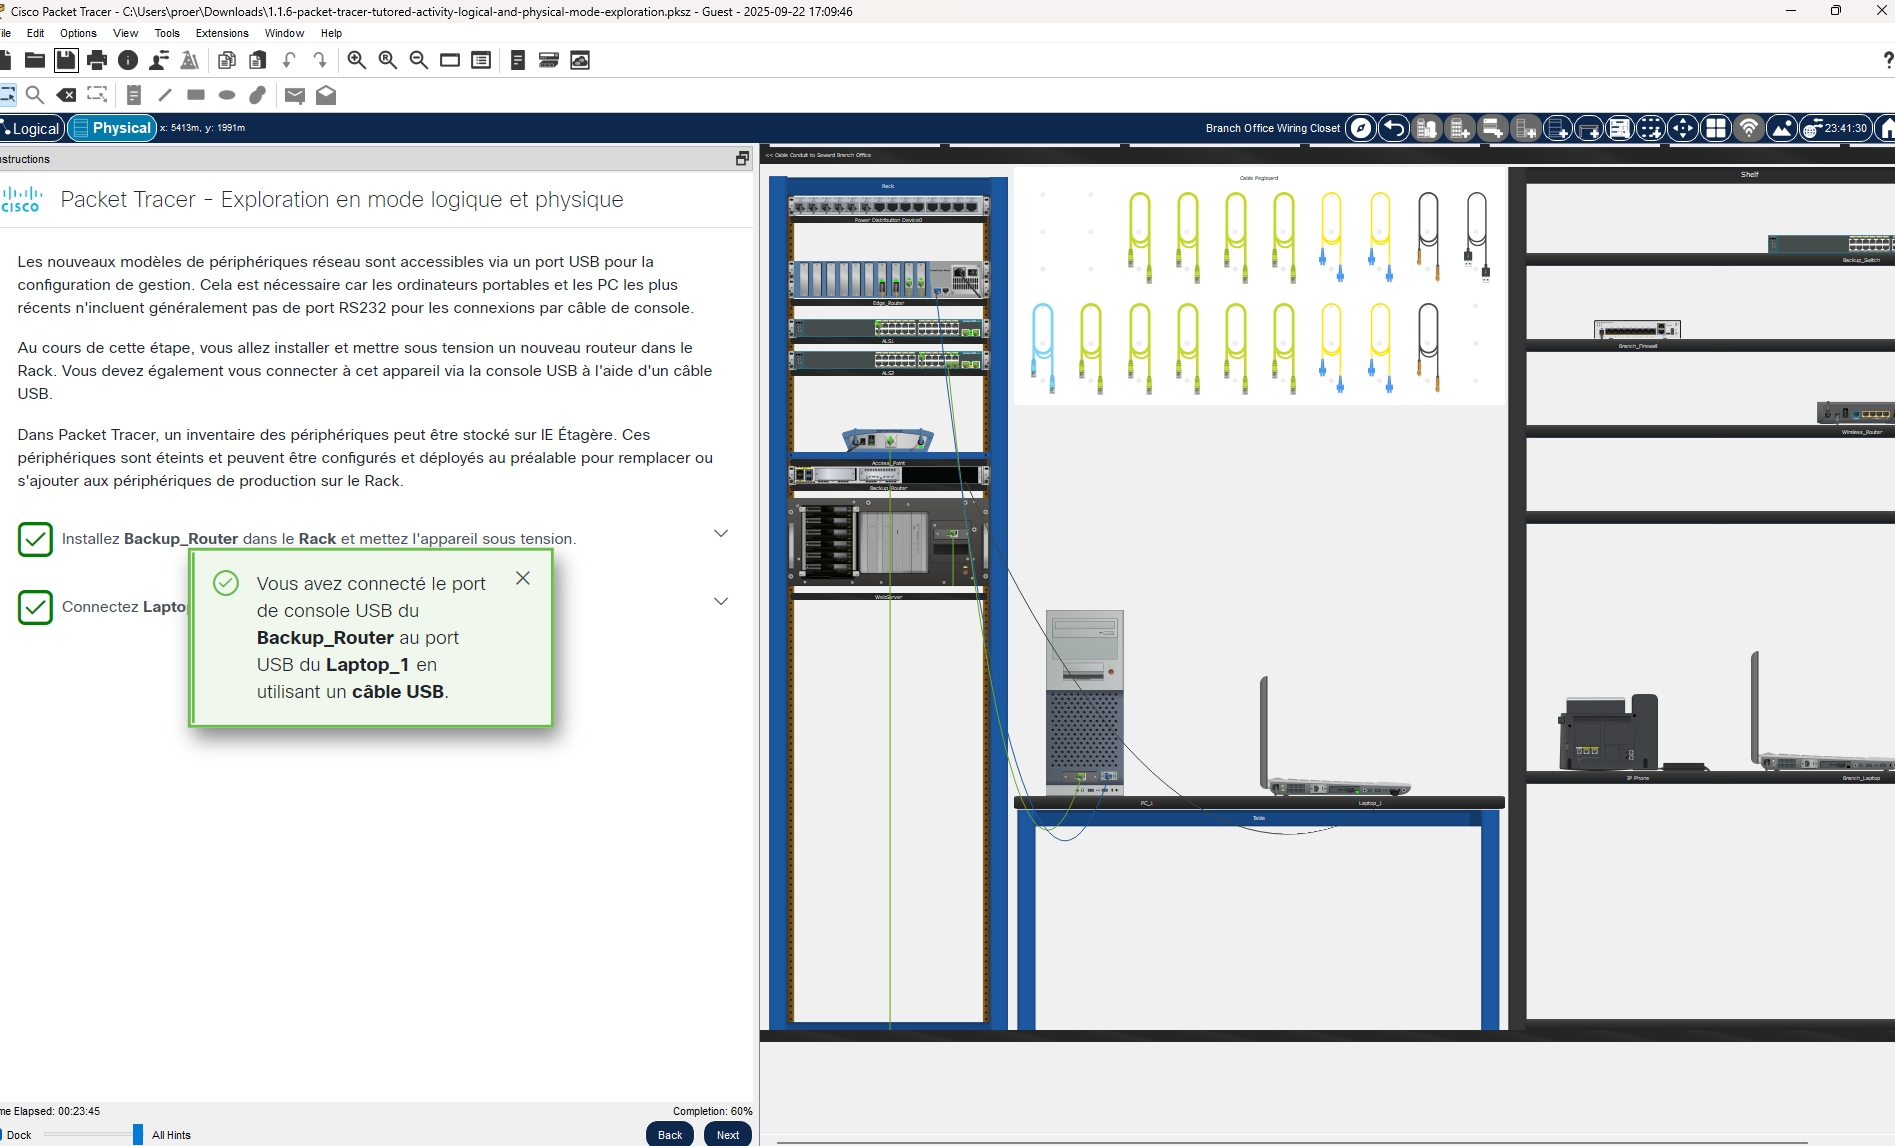Toggle the Connectez Laptop task checkbox
The height and width of the screenshot is (1146, 1895).
click(35, 607)
